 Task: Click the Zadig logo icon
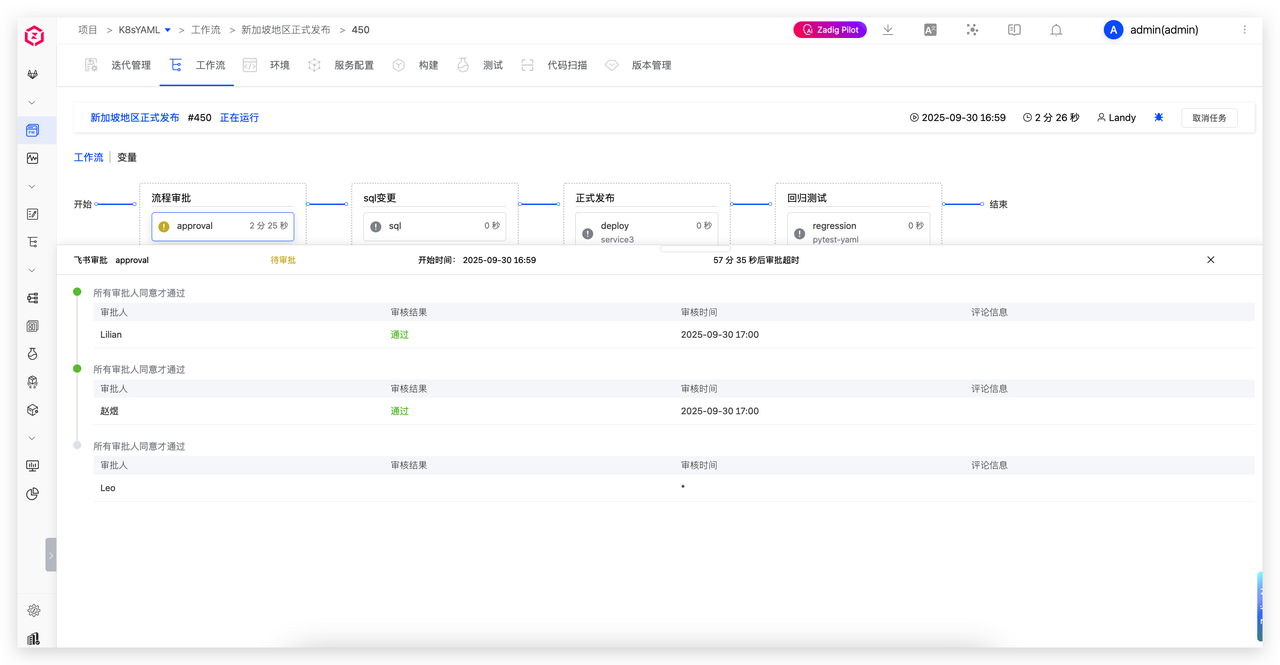34,37
